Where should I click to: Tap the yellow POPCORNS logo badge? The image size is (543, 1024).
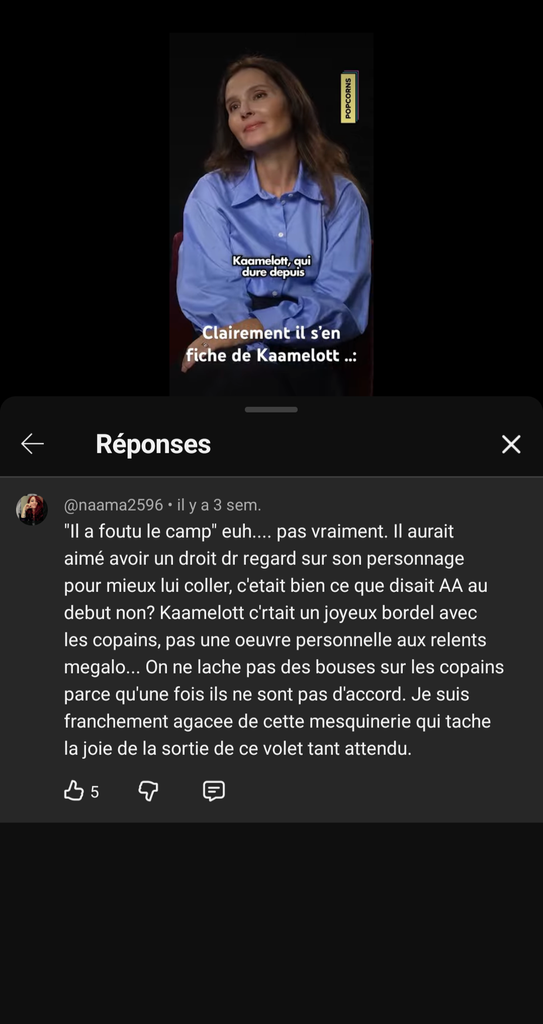tap(348, 97)
